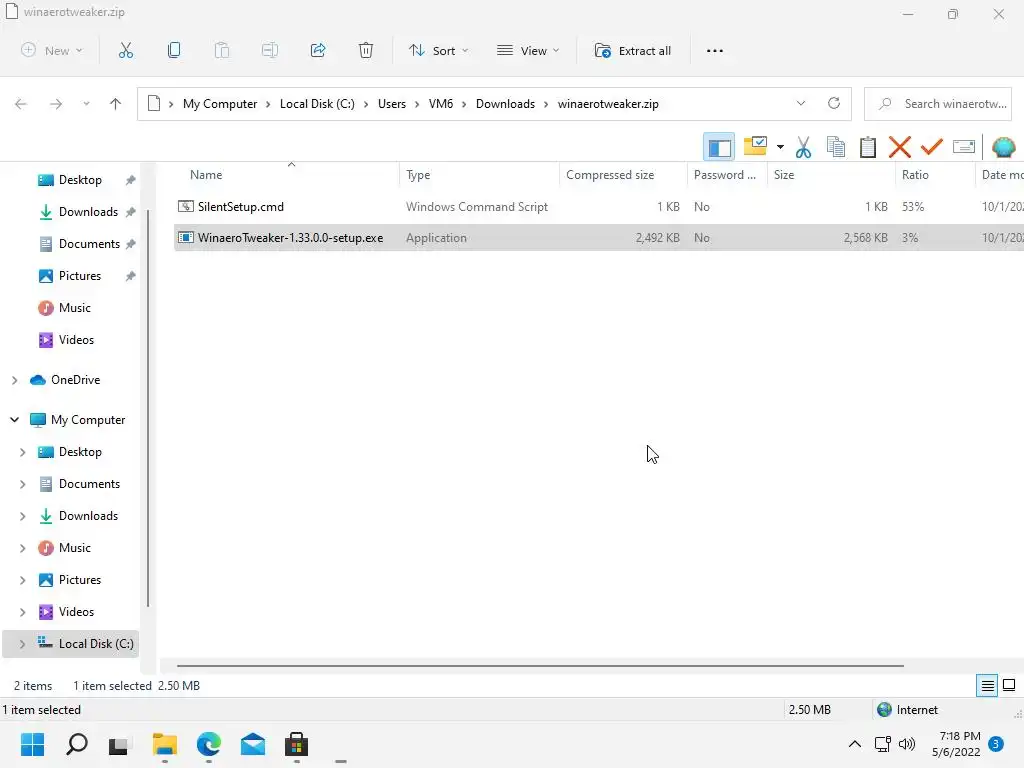Image resolution: width=1024 pixels, height=768 pixels.
Task: Expand the OneDrive tree node
Action: [14, 380]
